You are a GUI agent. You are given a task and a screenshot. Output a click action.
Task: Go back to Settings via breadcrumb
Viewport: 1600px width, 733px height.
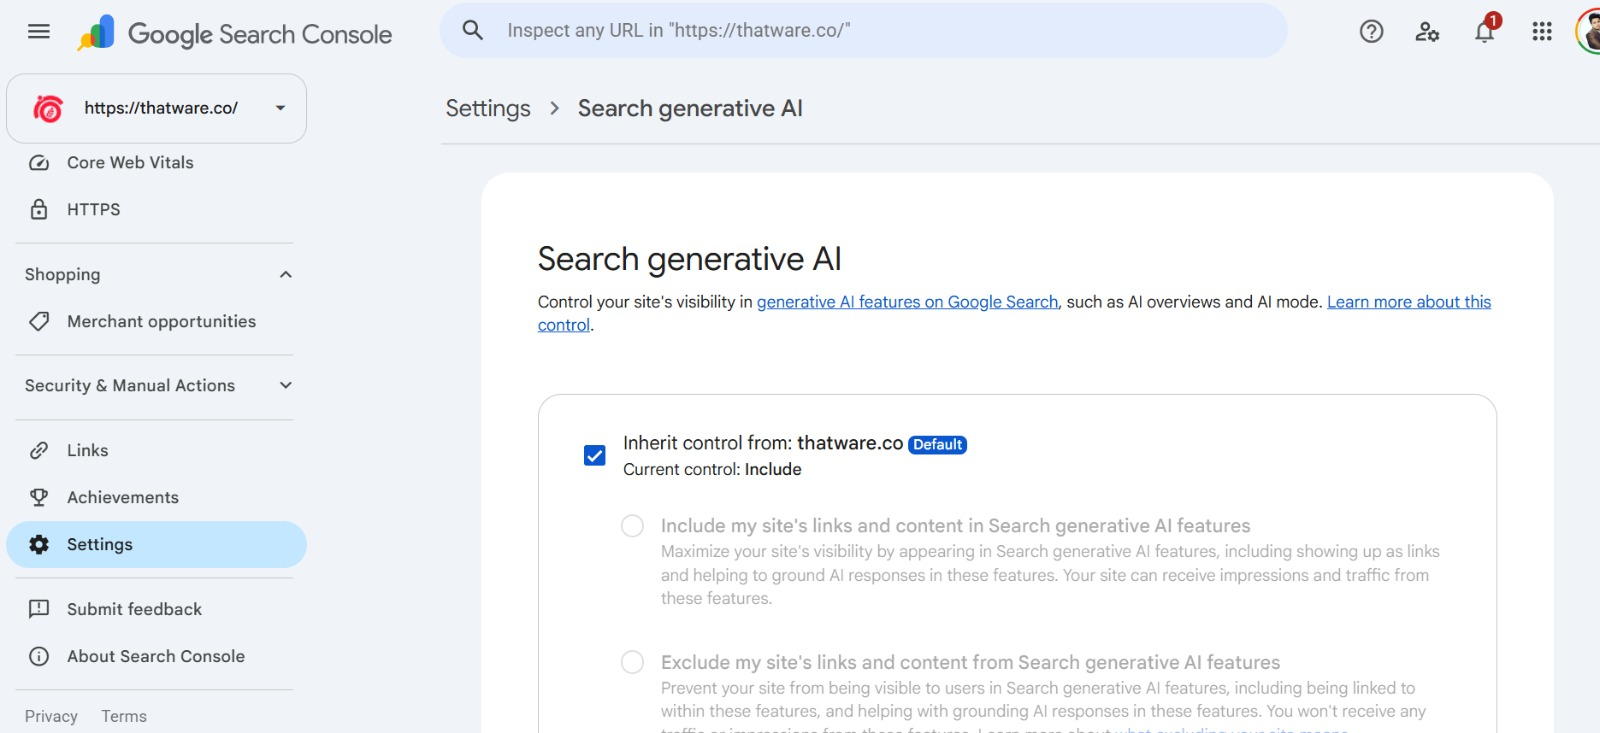coord(488,108)
